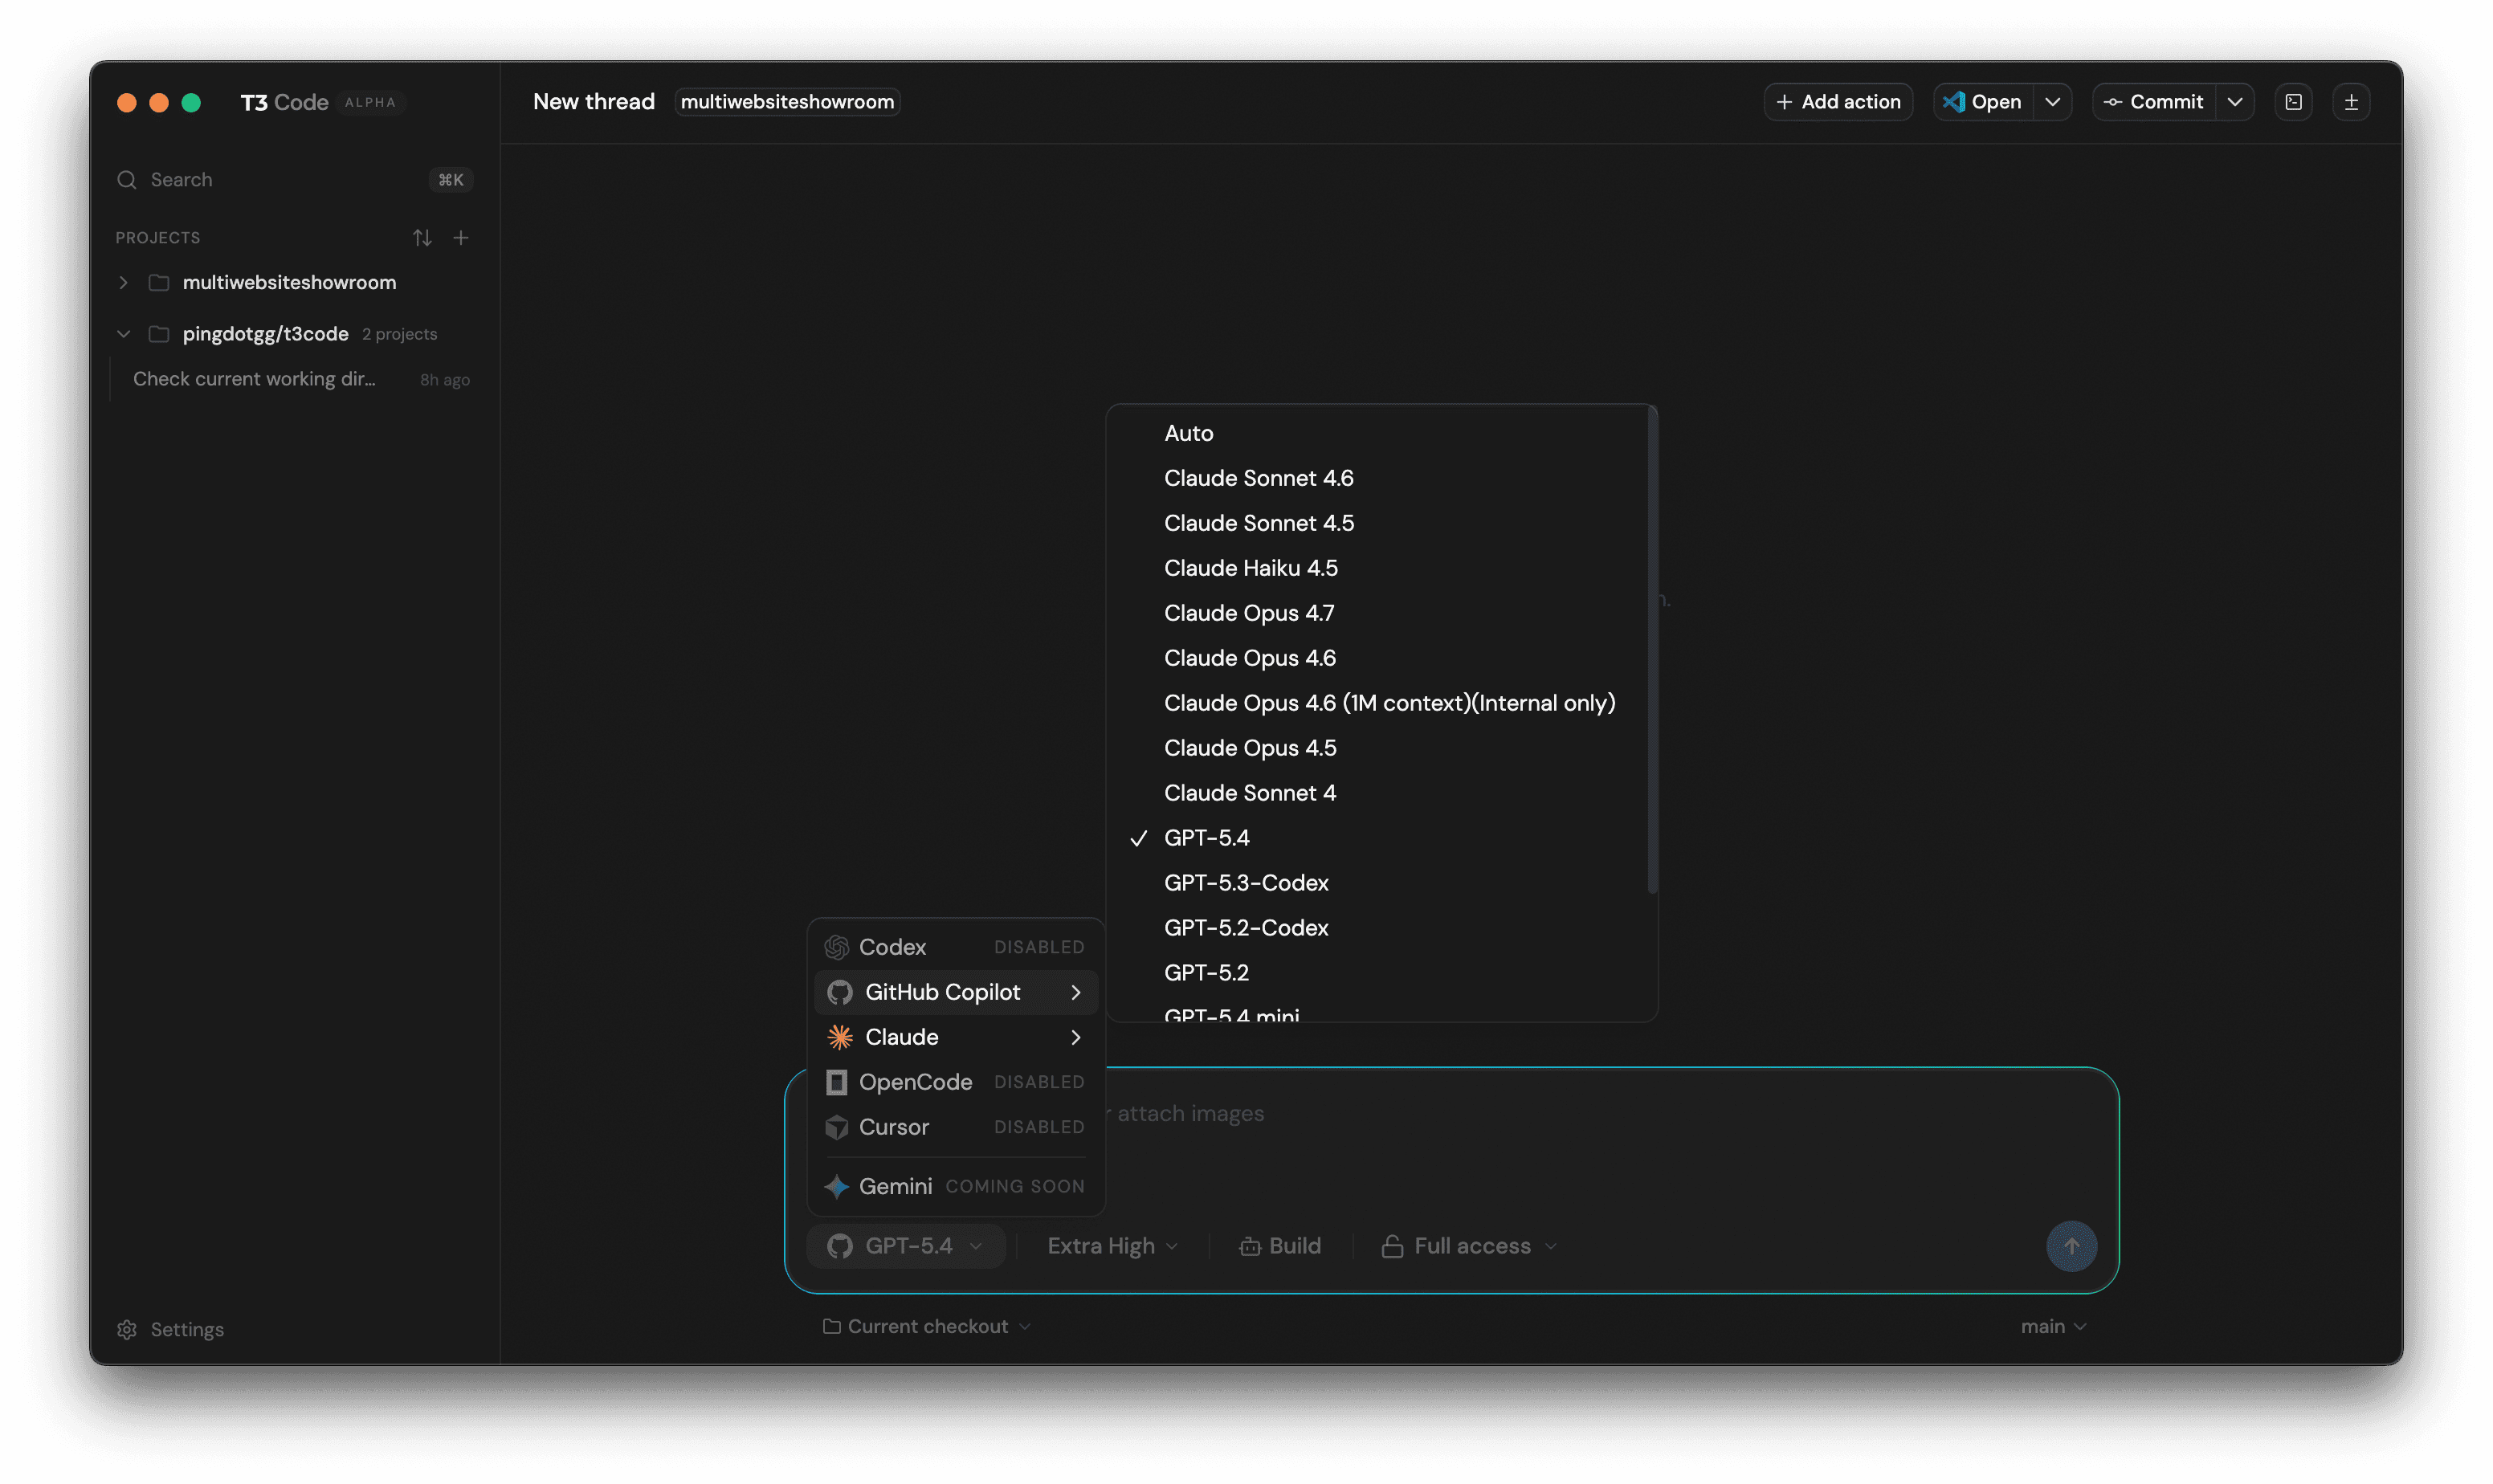Click the diff view icon top right
The height and width of the screenshot is (1484, 2493).
pos(2352,101)
